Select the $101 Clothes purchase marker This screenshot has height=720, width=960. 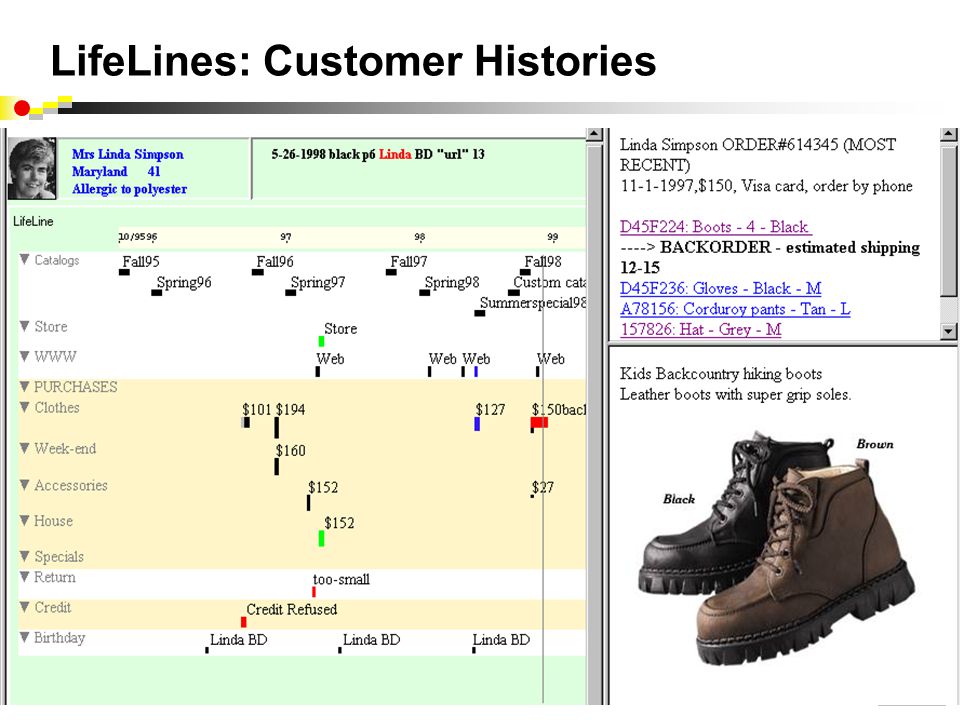coord(246,422)
